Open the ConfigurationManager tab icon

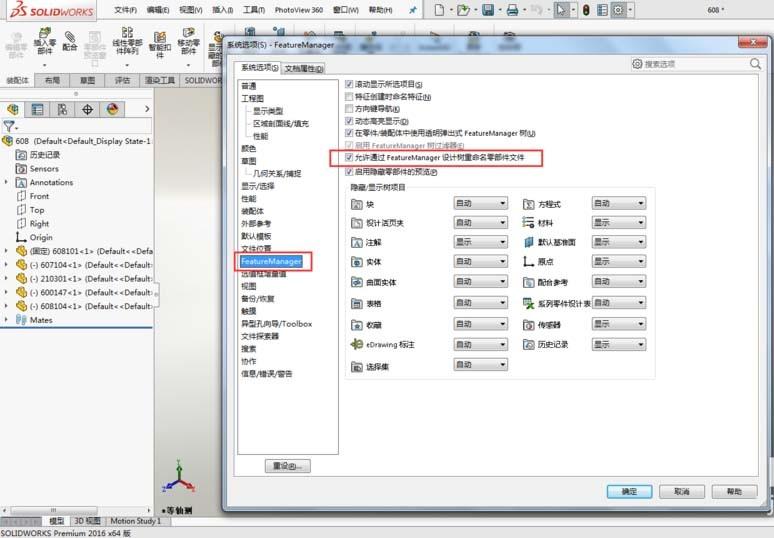(x=62, y=109)
